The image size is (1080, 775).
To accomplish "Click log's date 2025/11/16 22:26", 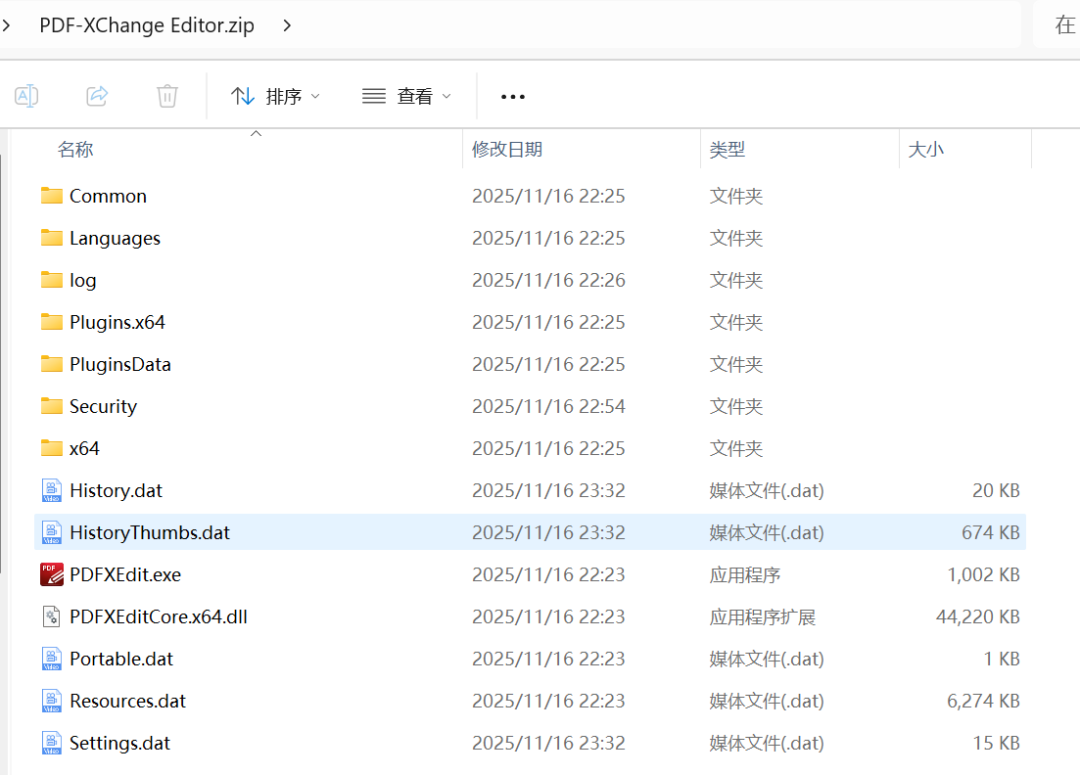I will [x=548, y=280].
